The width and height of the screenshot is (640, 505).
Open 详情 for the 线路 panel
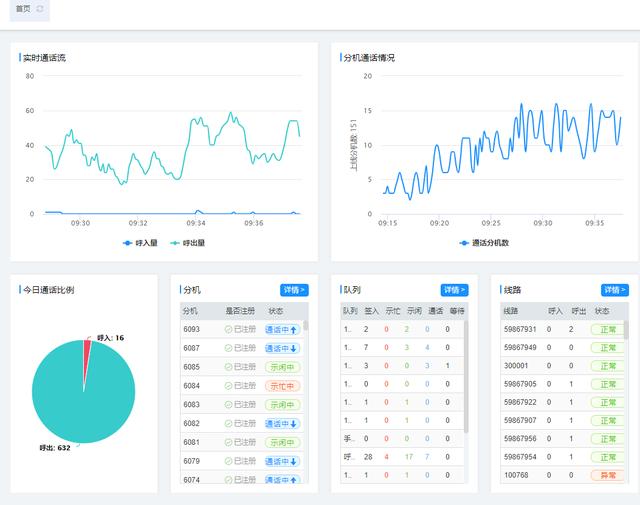[x=615, y=290]
